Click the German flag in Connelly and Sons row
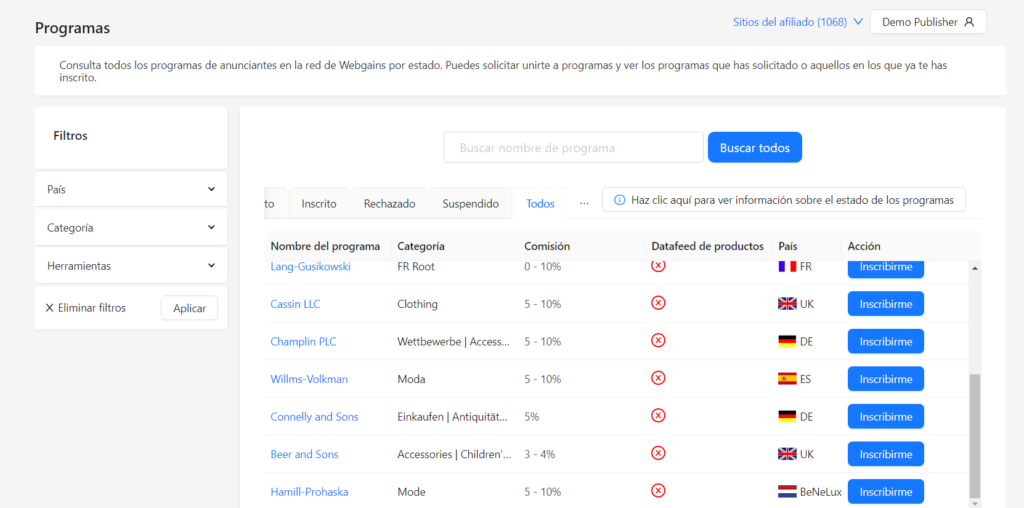Screen dimensions: 1024x508 pyautogui.click(x=787, y=417)
